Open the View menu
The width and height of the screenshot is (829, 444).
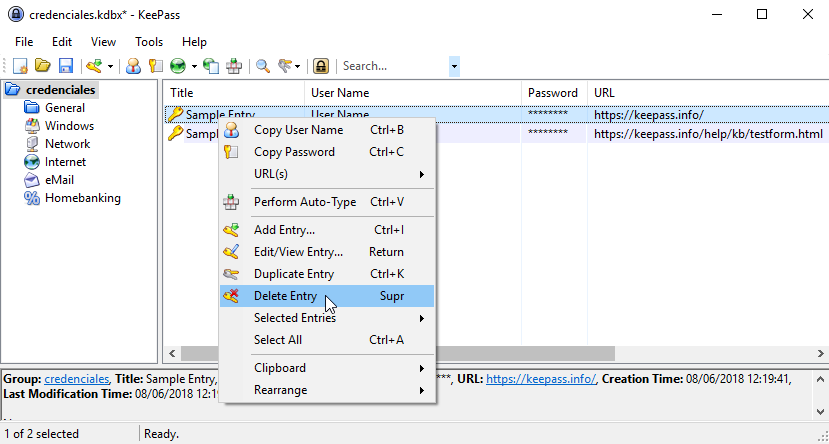click(x=103, y=42)
